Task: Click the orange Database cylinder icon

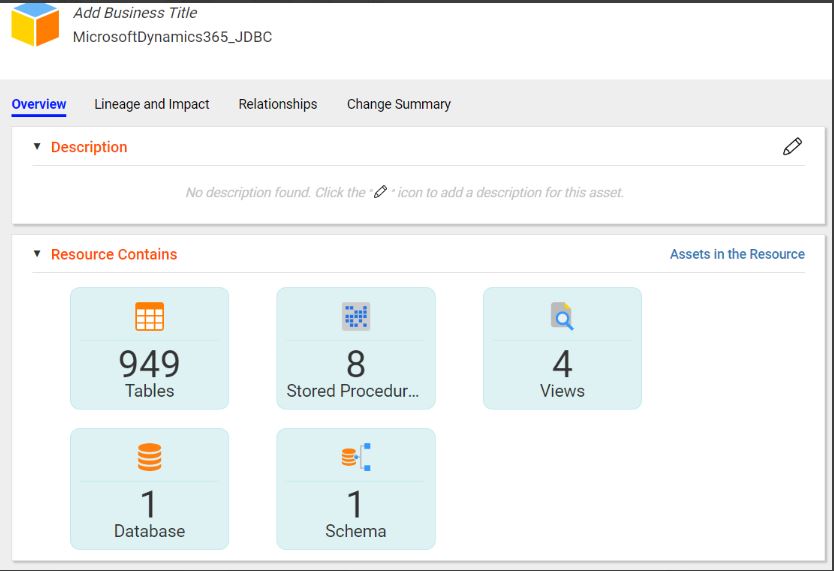Action: (149, 457)
